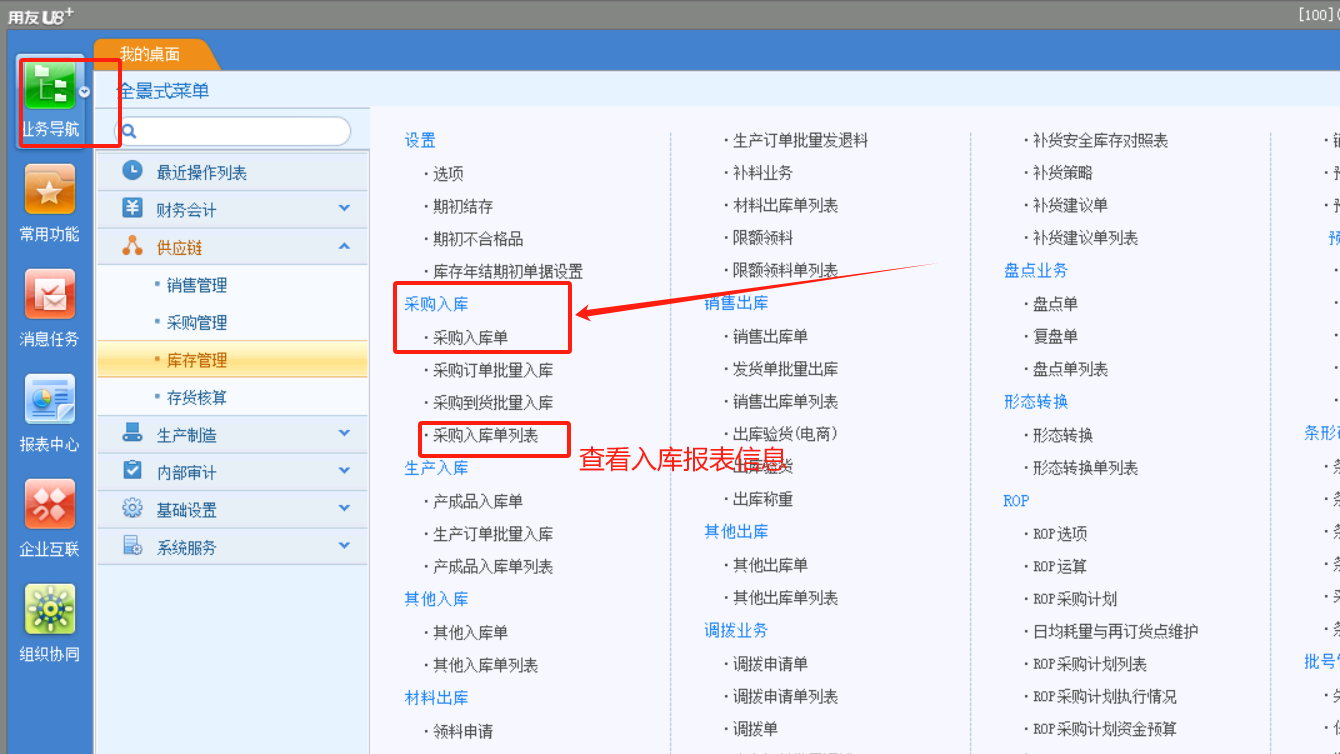Open the 期初结存 link

[x=463, y=207]
